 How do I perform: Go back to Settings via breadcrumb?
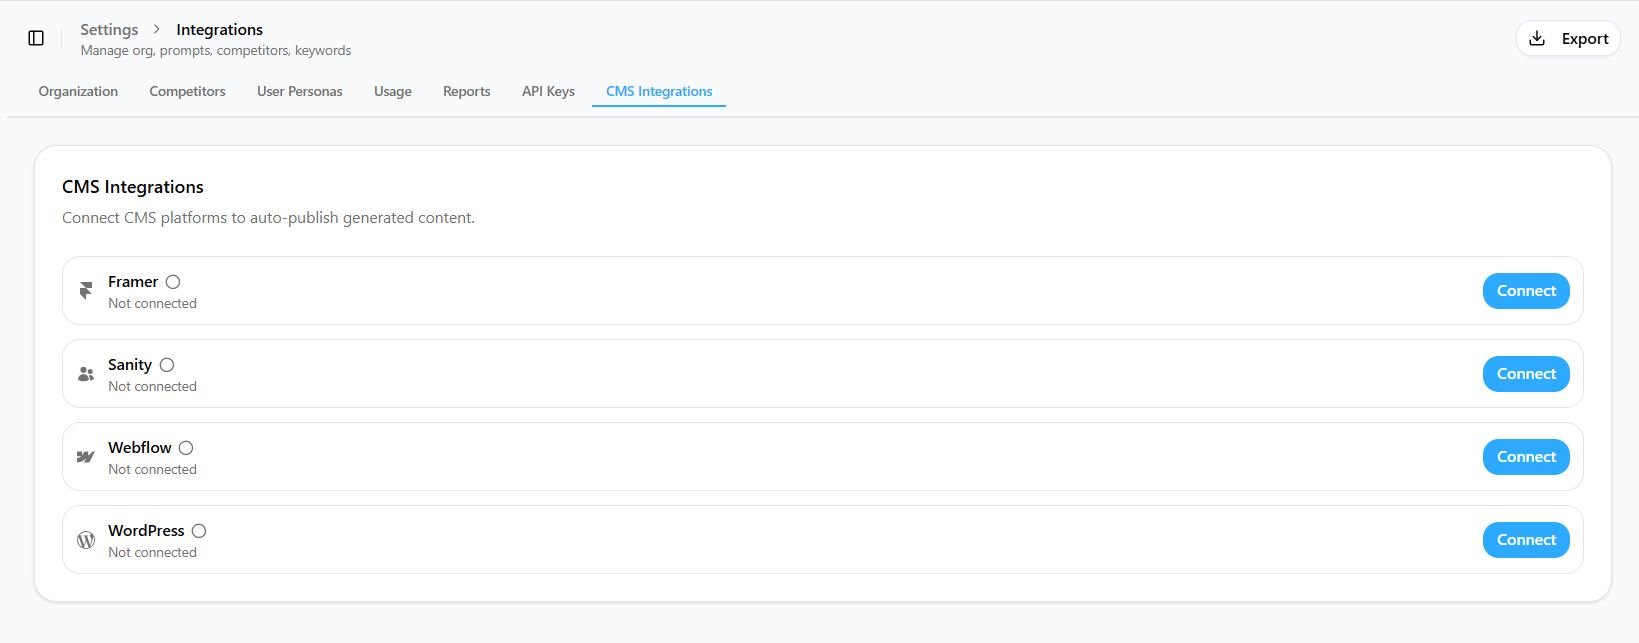(x=109, y=30)
